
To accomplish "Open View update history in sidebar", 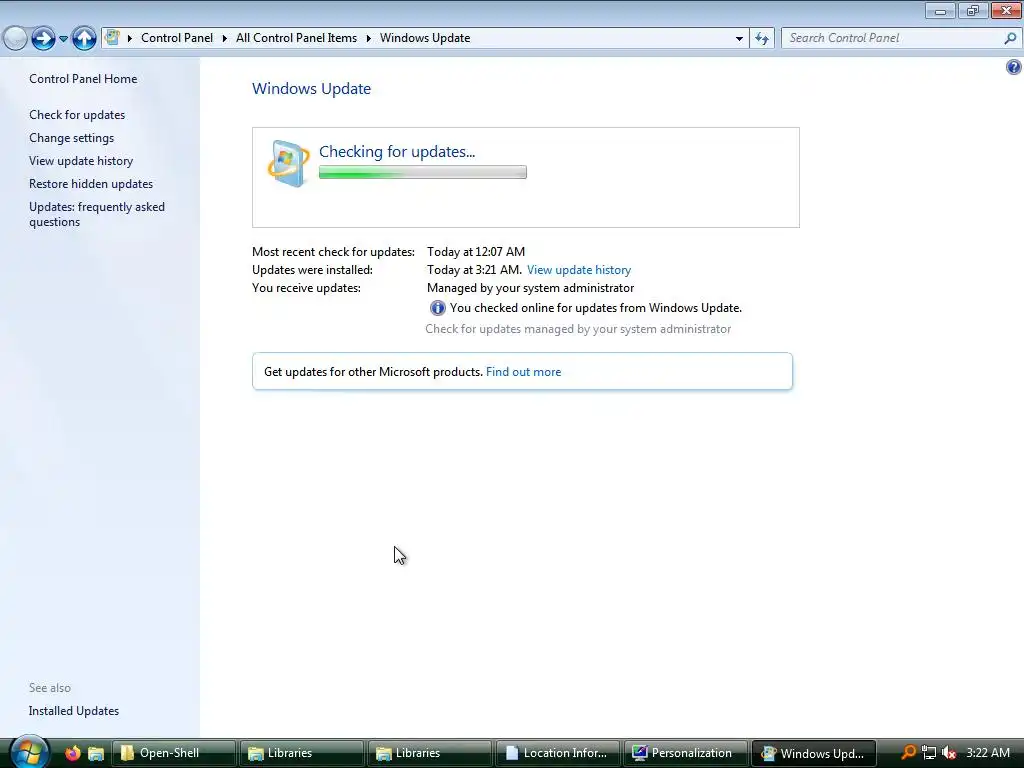I will (81, 161).
